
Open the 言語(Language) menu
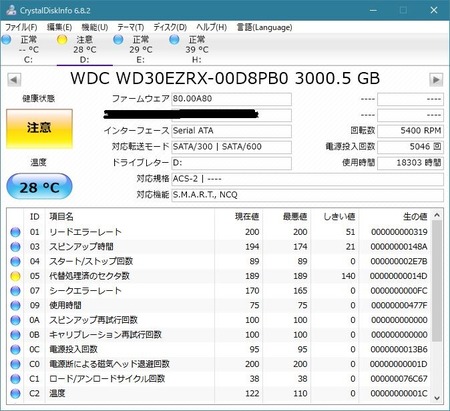264,27
